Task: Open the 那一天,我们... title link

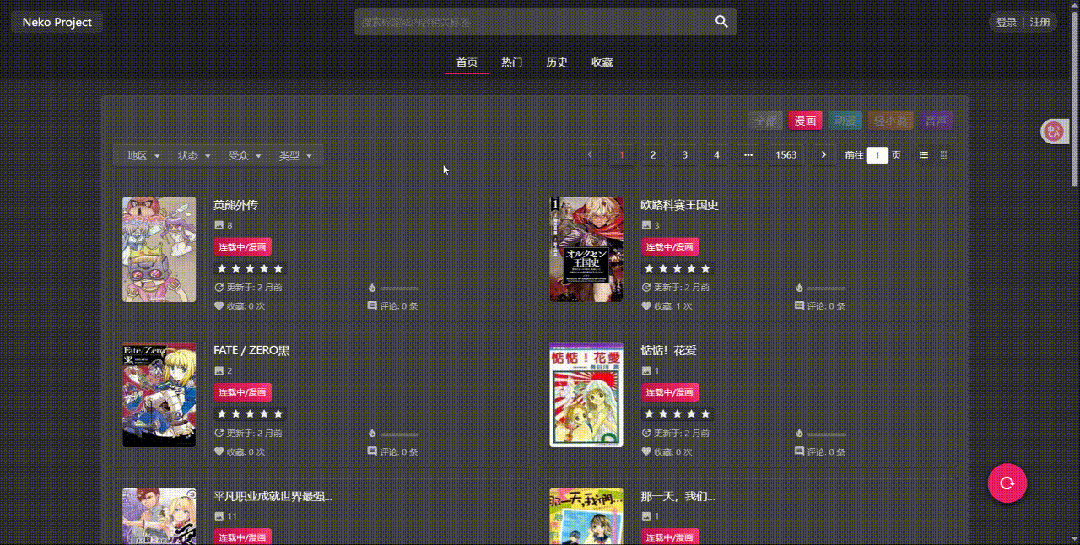Action: pos(678,496)
